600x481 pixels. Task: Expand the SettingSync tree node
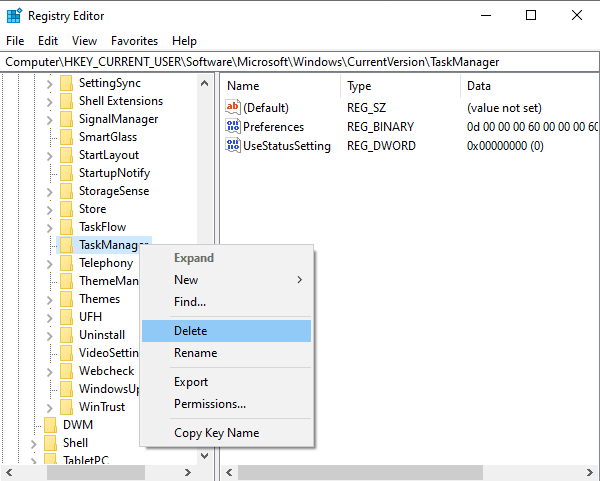coord(49,84)
